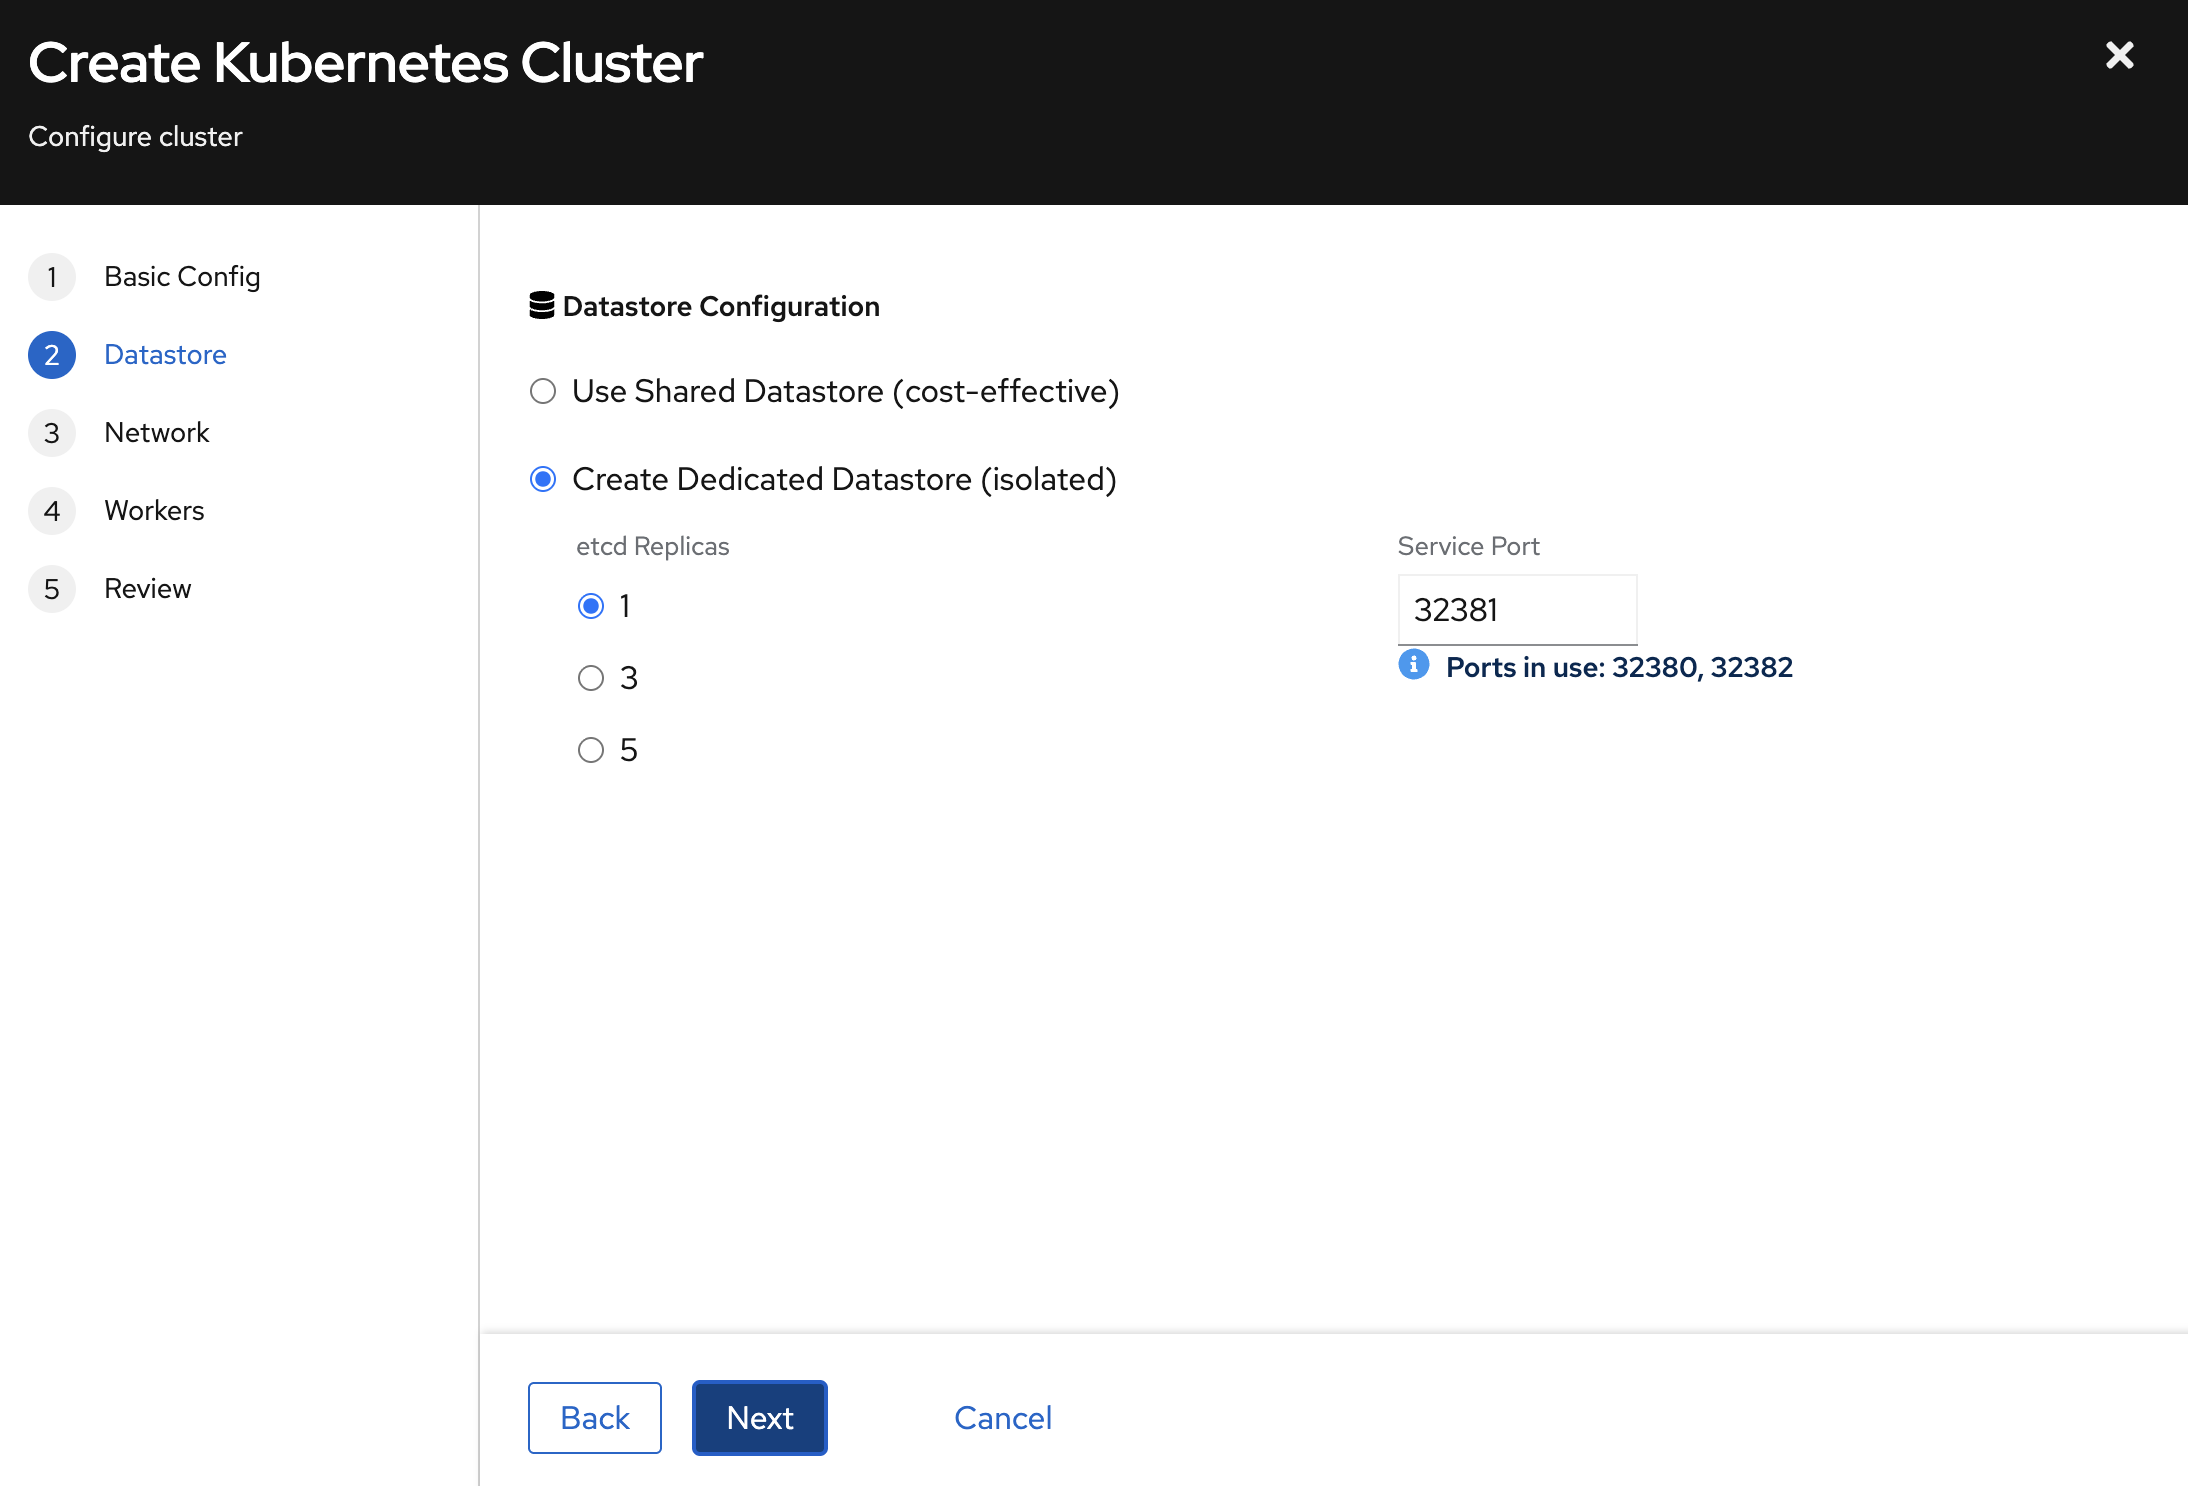Choose 1 etcd replica
This screenshot has height=1486, width=2188.
[591, 606]
